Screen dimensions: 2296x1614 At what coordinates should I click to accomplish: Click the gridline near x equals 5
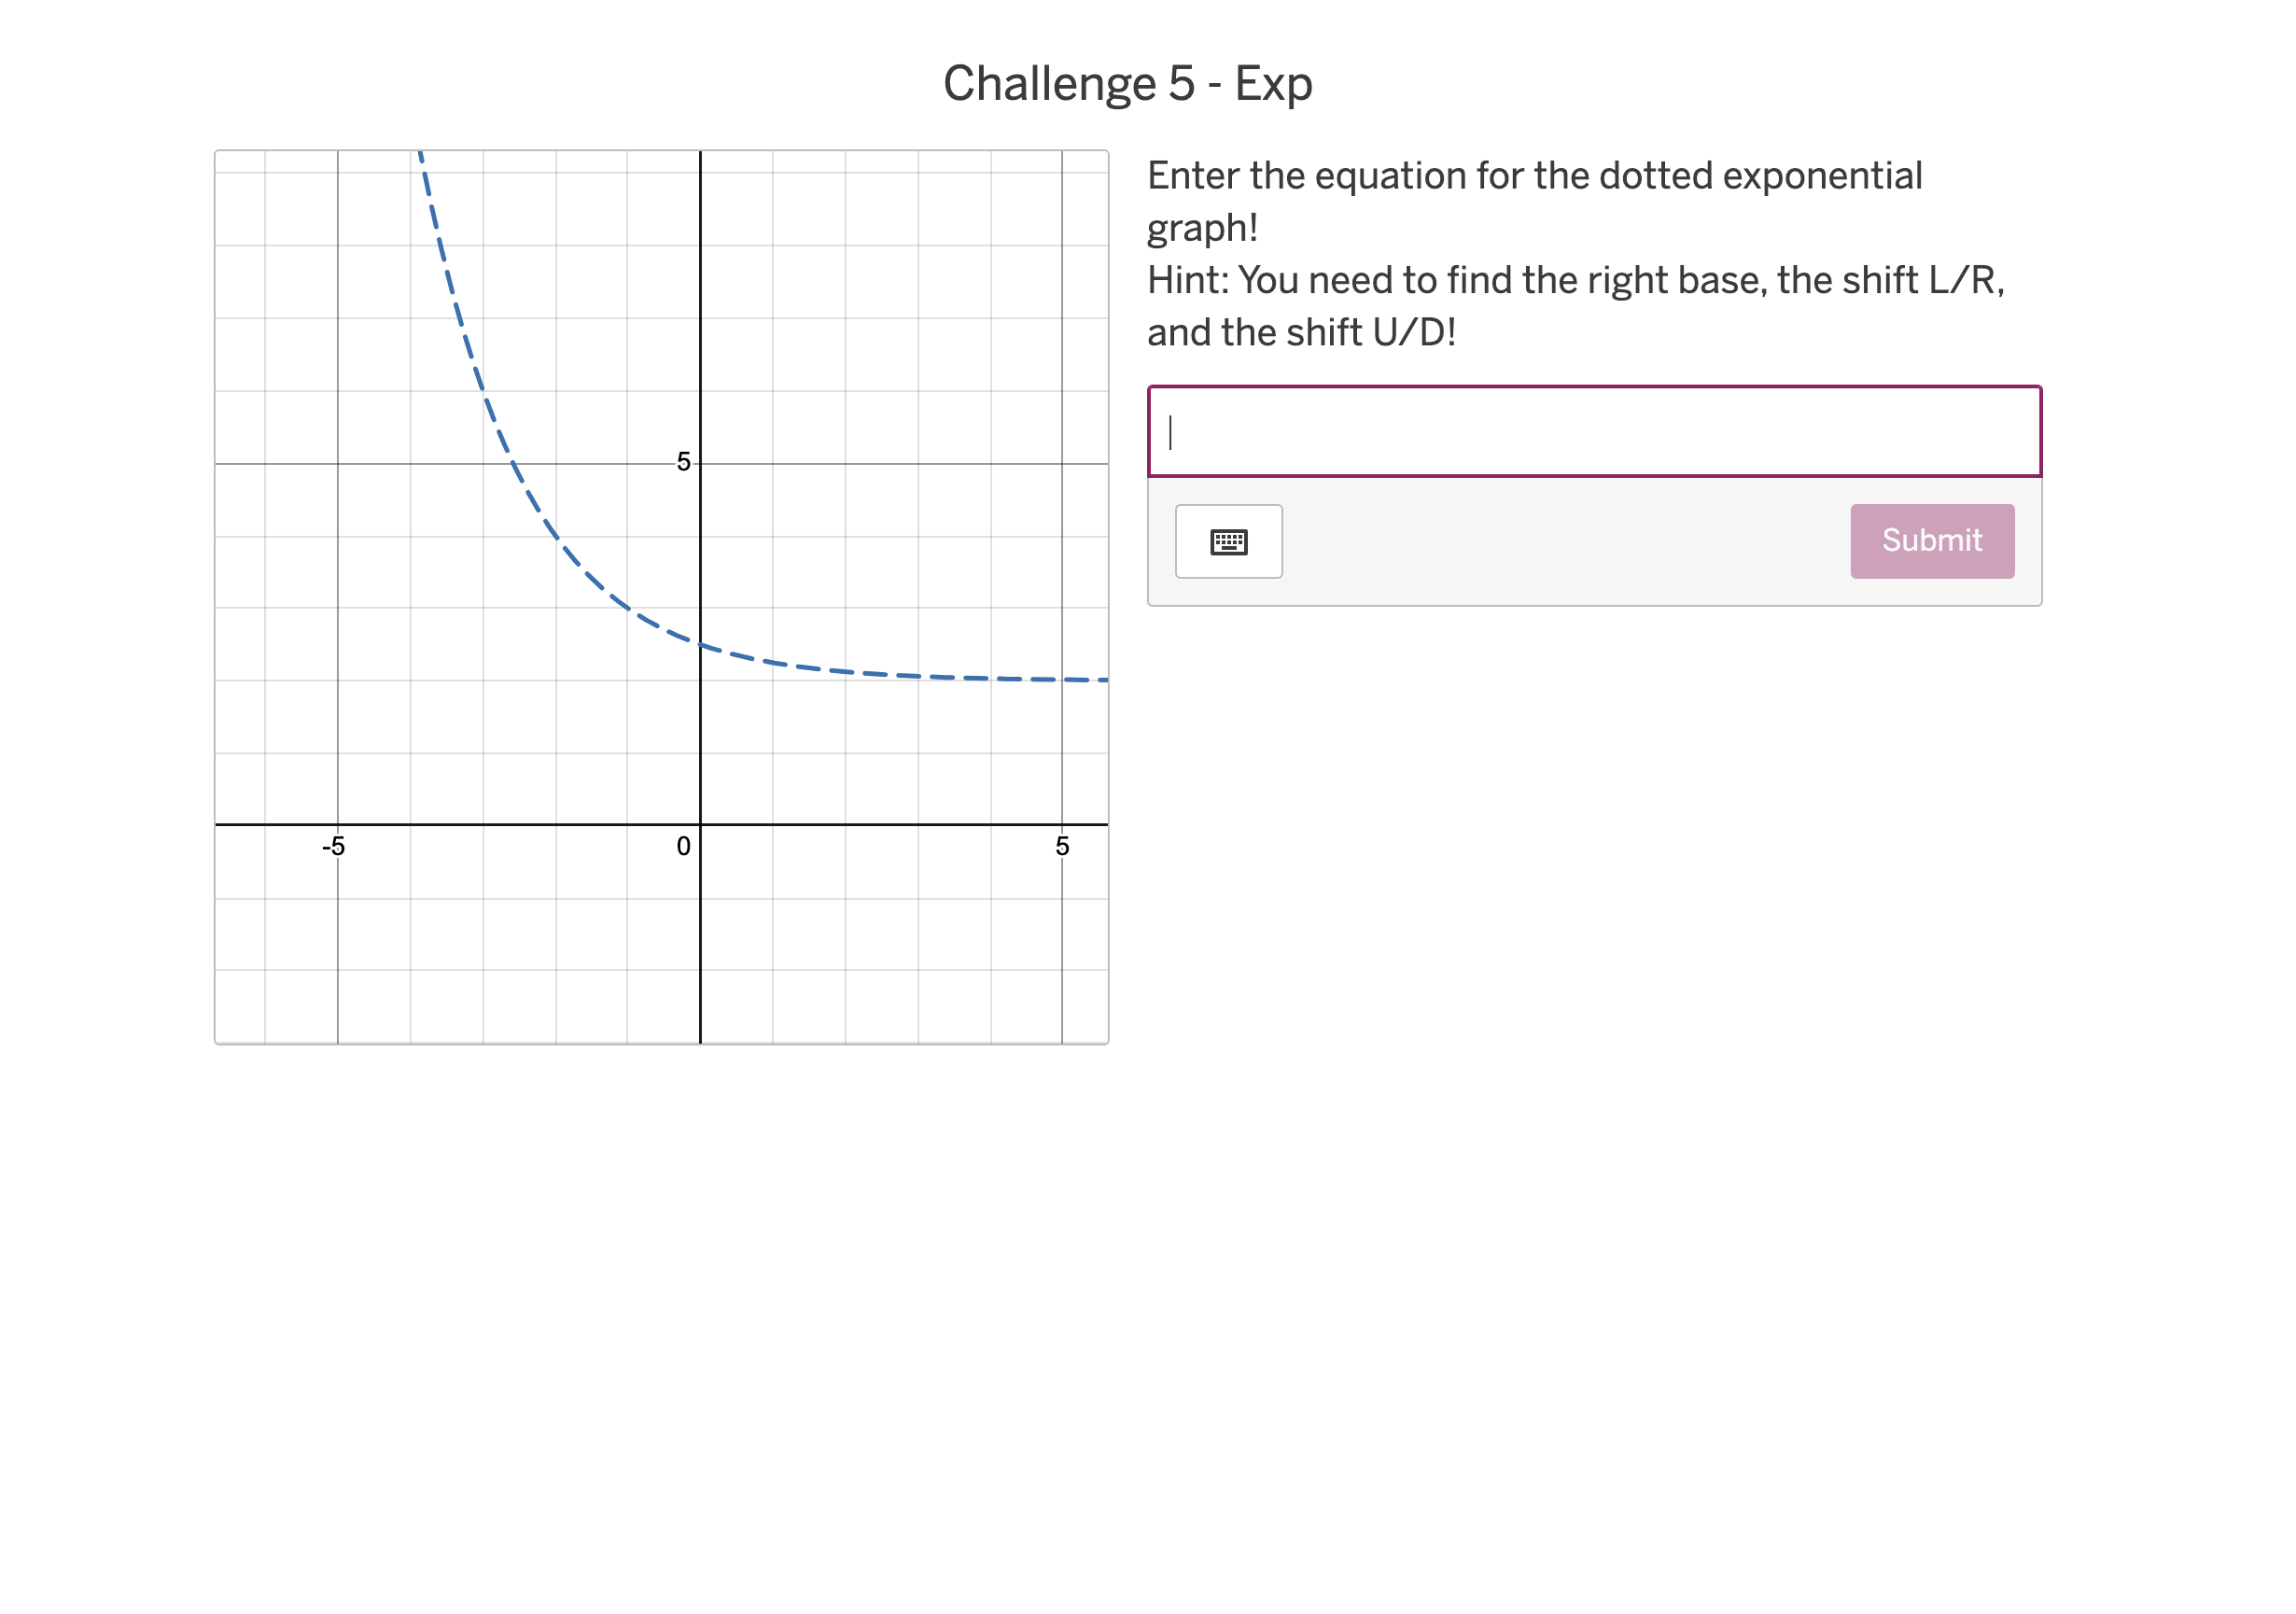pos(1062,600)
